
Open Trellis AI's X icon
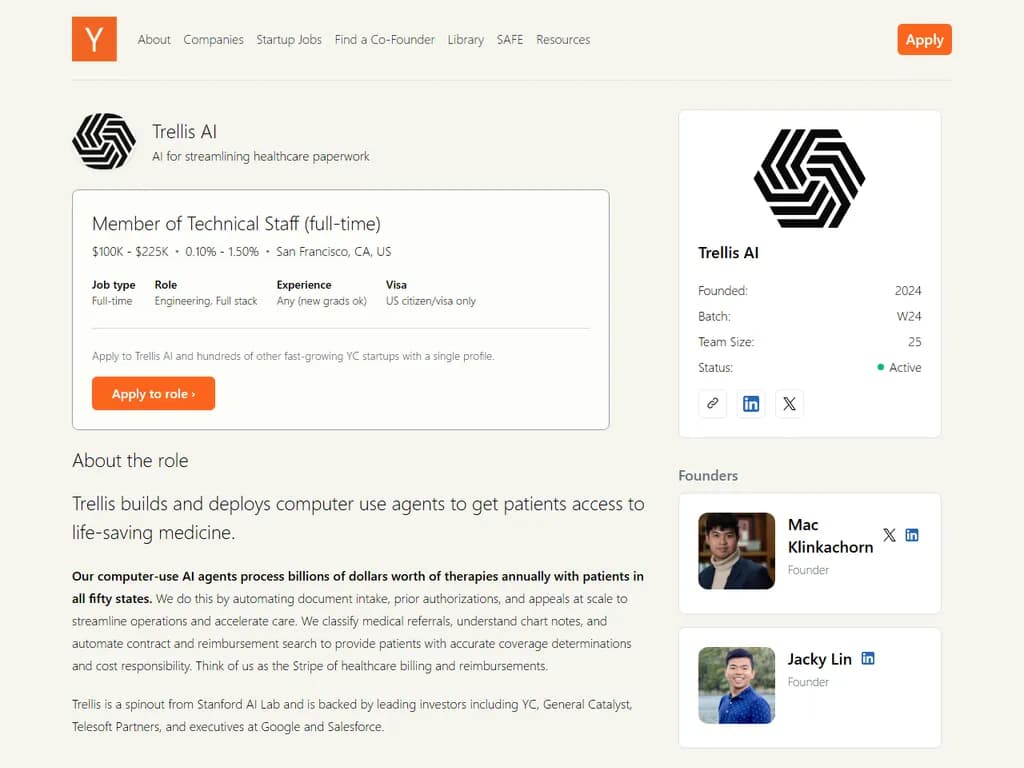point(790,403)
